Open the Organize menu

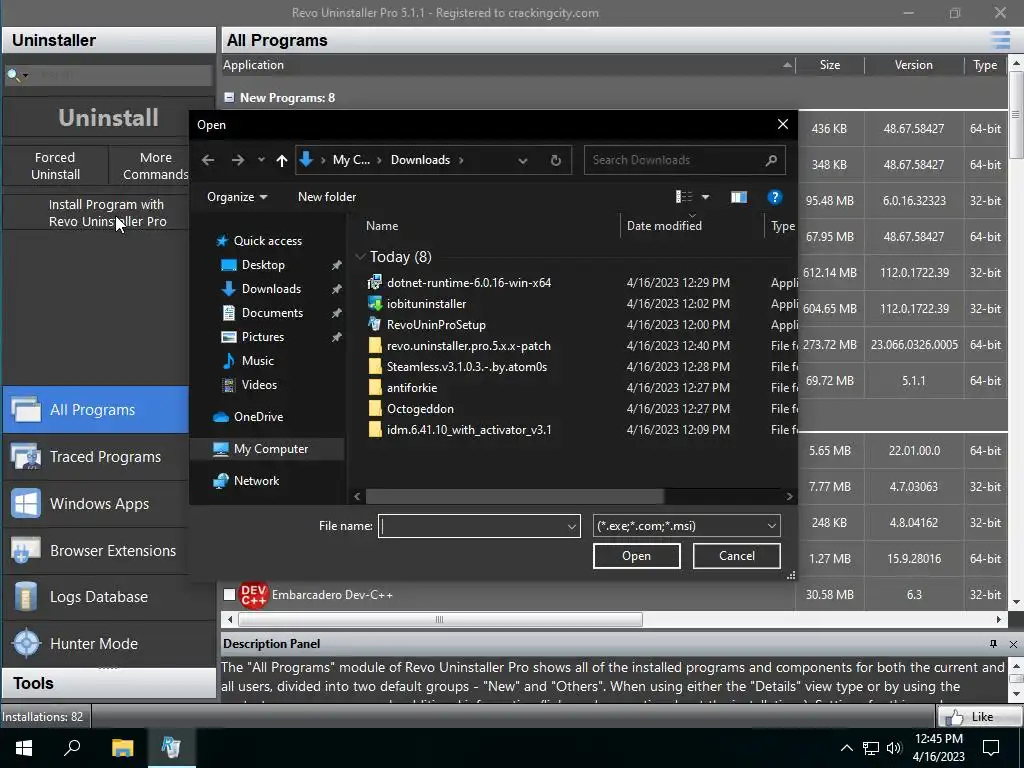click(x=237, y=197)
